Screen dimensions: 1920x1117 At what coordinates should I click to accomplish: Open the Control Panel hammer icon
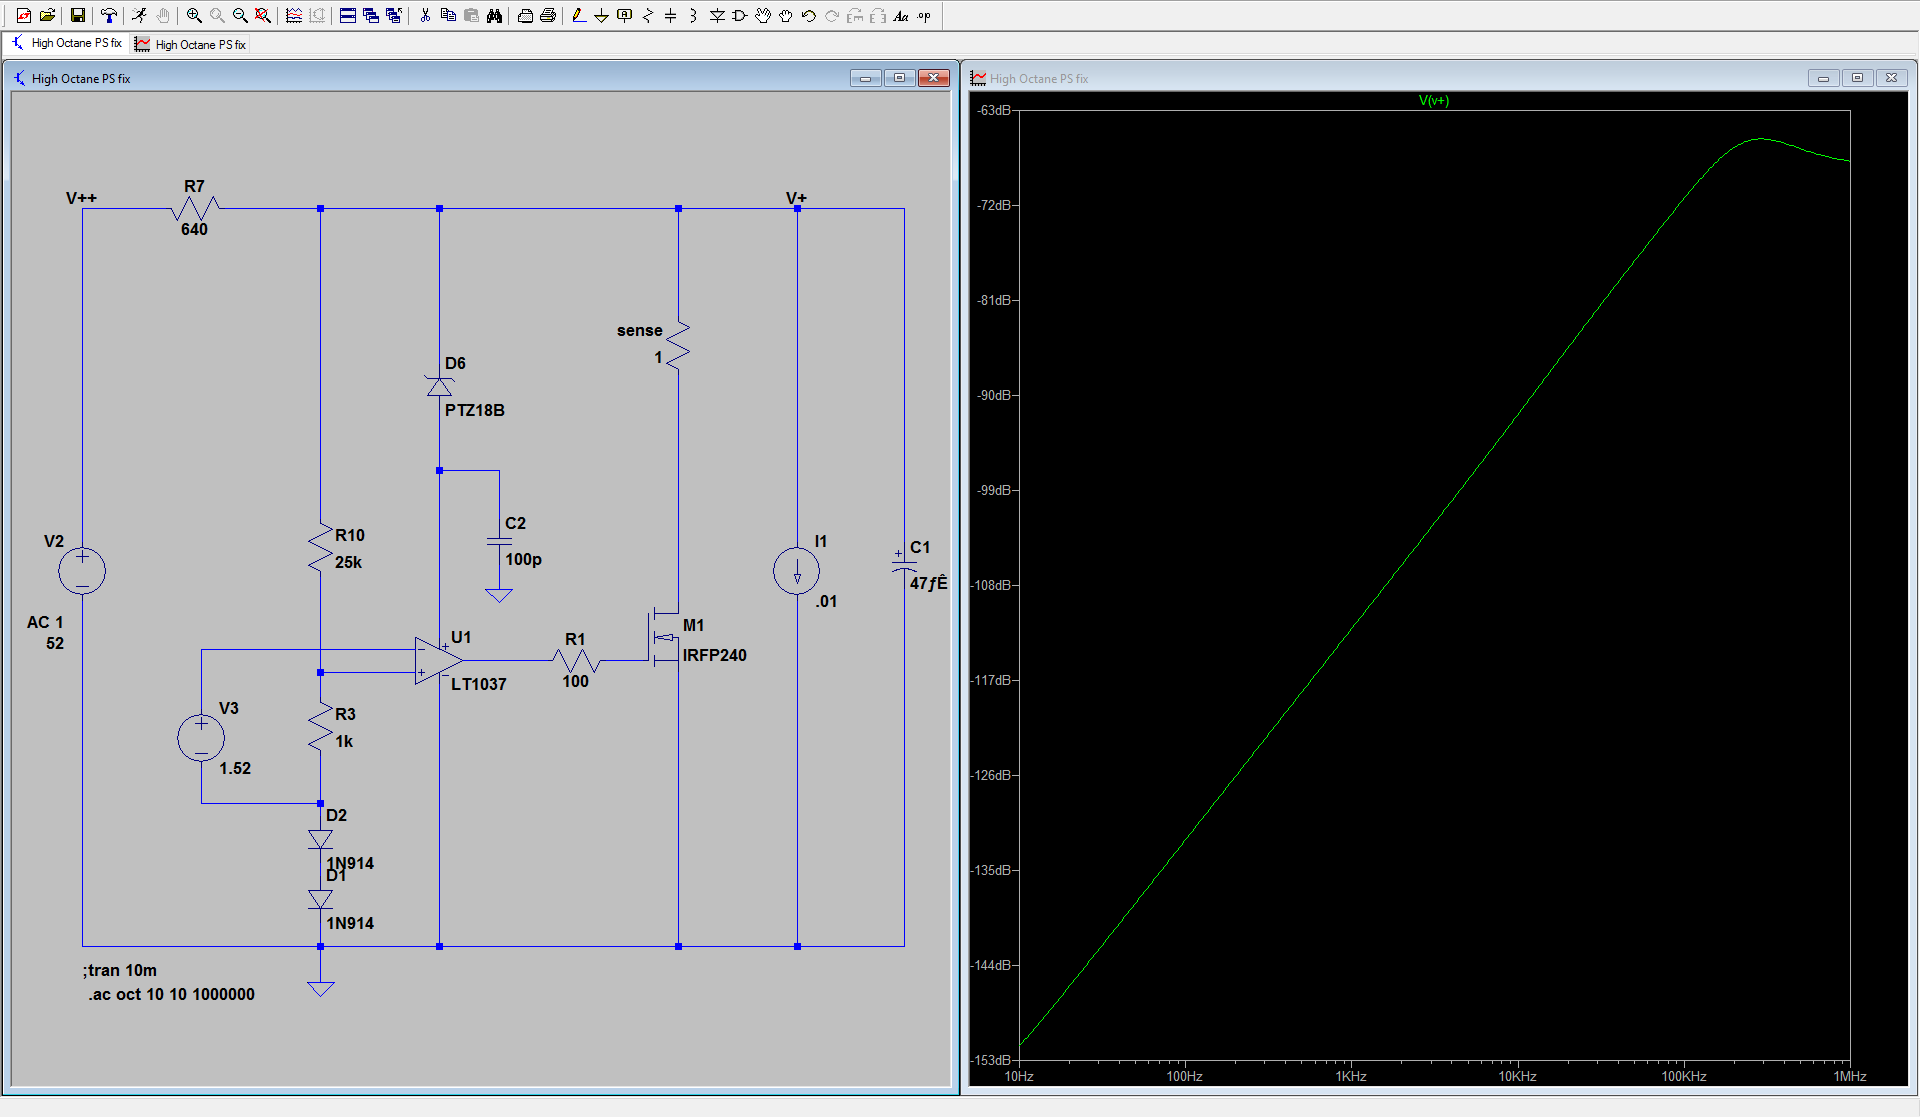coord(109,15)
